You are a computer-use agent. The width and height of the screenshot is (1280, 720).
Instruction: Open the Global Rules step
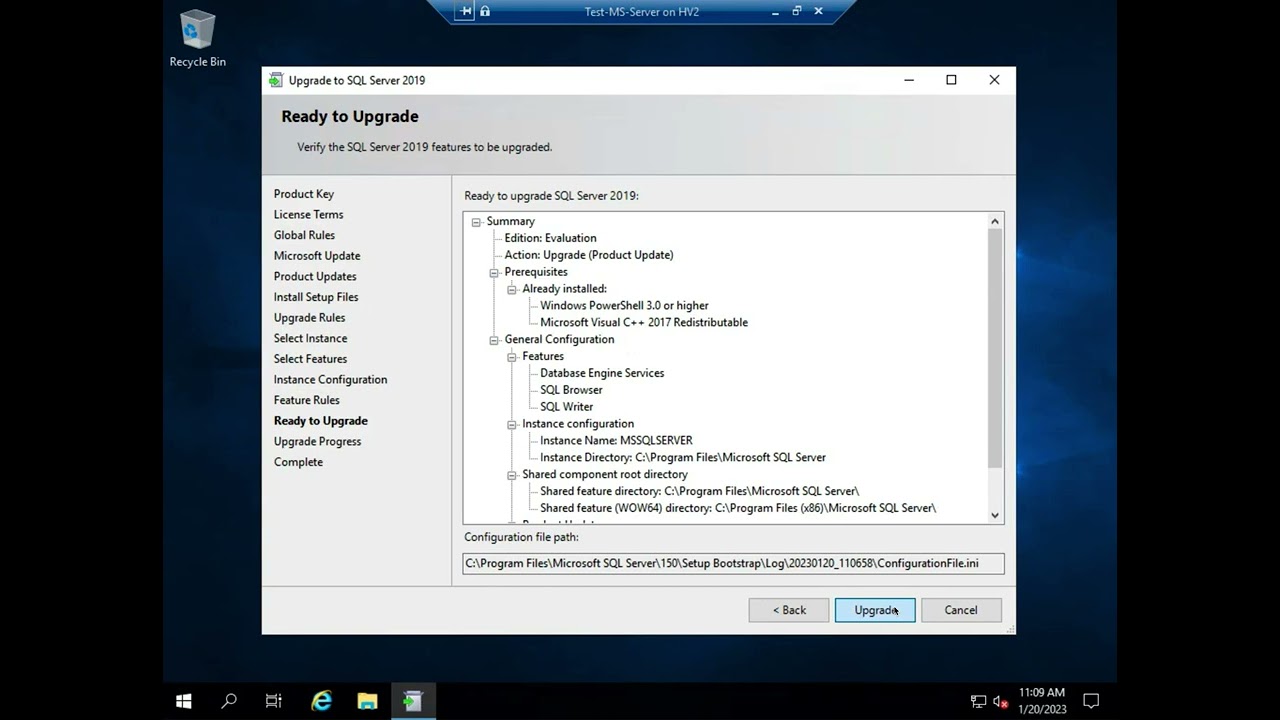(x=304, y=235)
